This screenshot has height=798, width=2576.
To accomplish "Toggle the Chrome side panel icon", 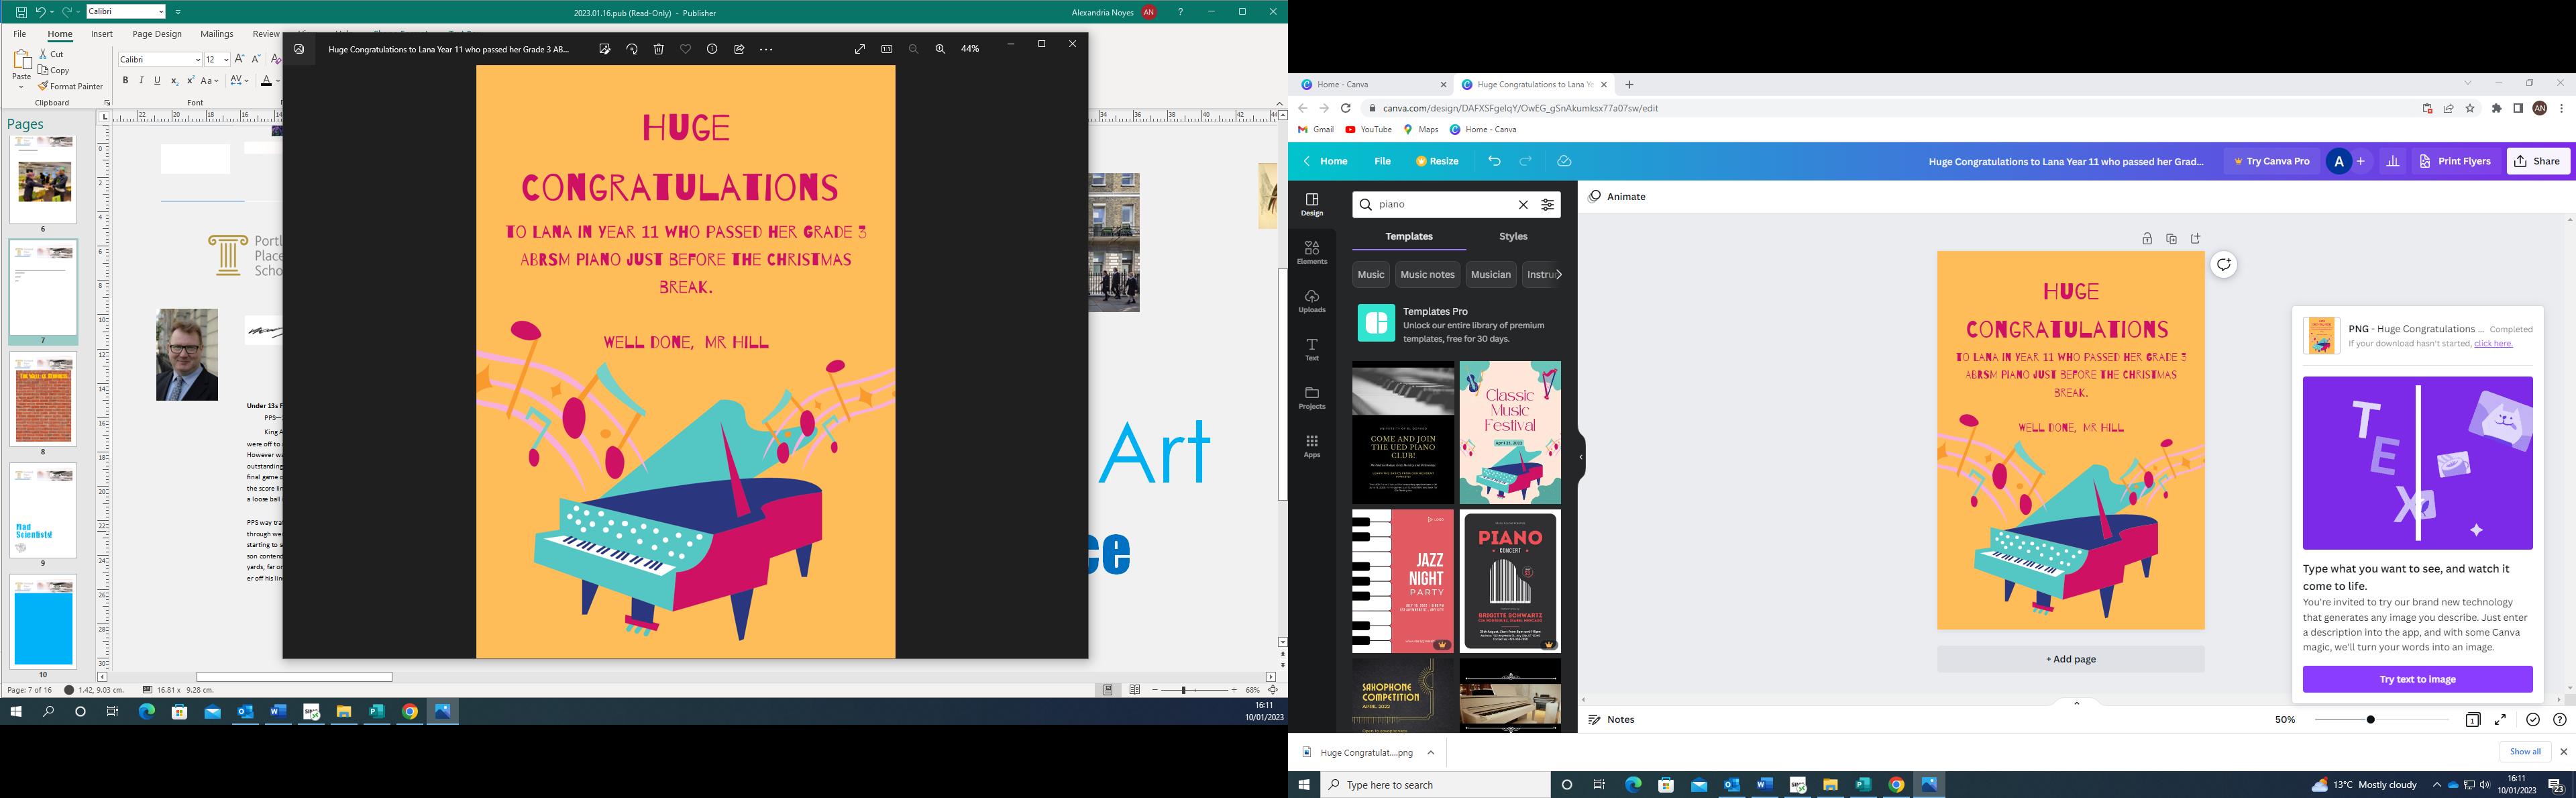I will (2518, 108).
